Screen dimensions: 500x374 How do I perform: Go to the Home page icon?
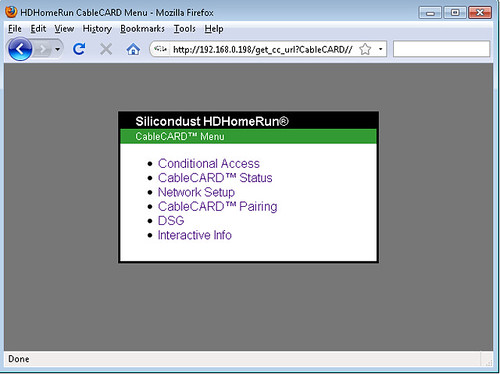click(133, 49)
